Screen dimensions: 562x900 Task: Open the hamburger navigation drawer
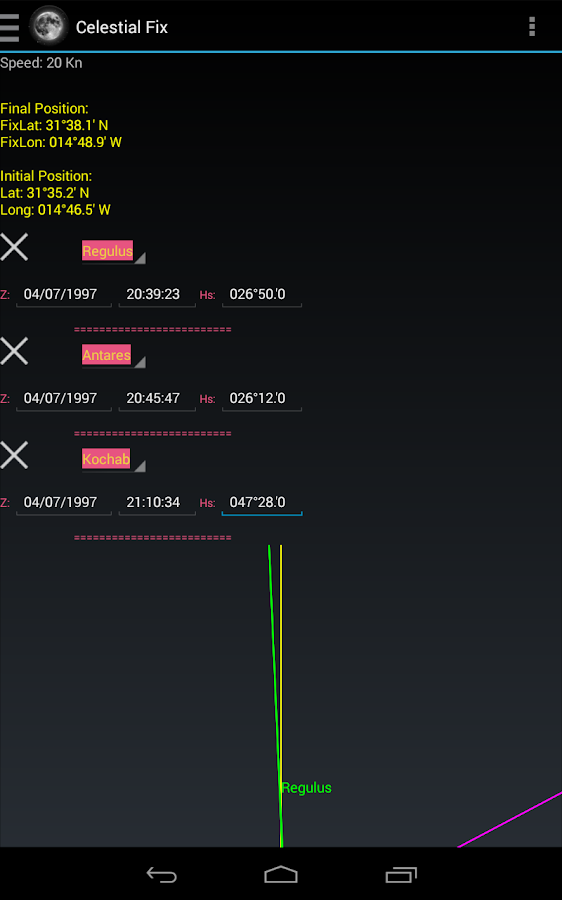coord(10,27)
